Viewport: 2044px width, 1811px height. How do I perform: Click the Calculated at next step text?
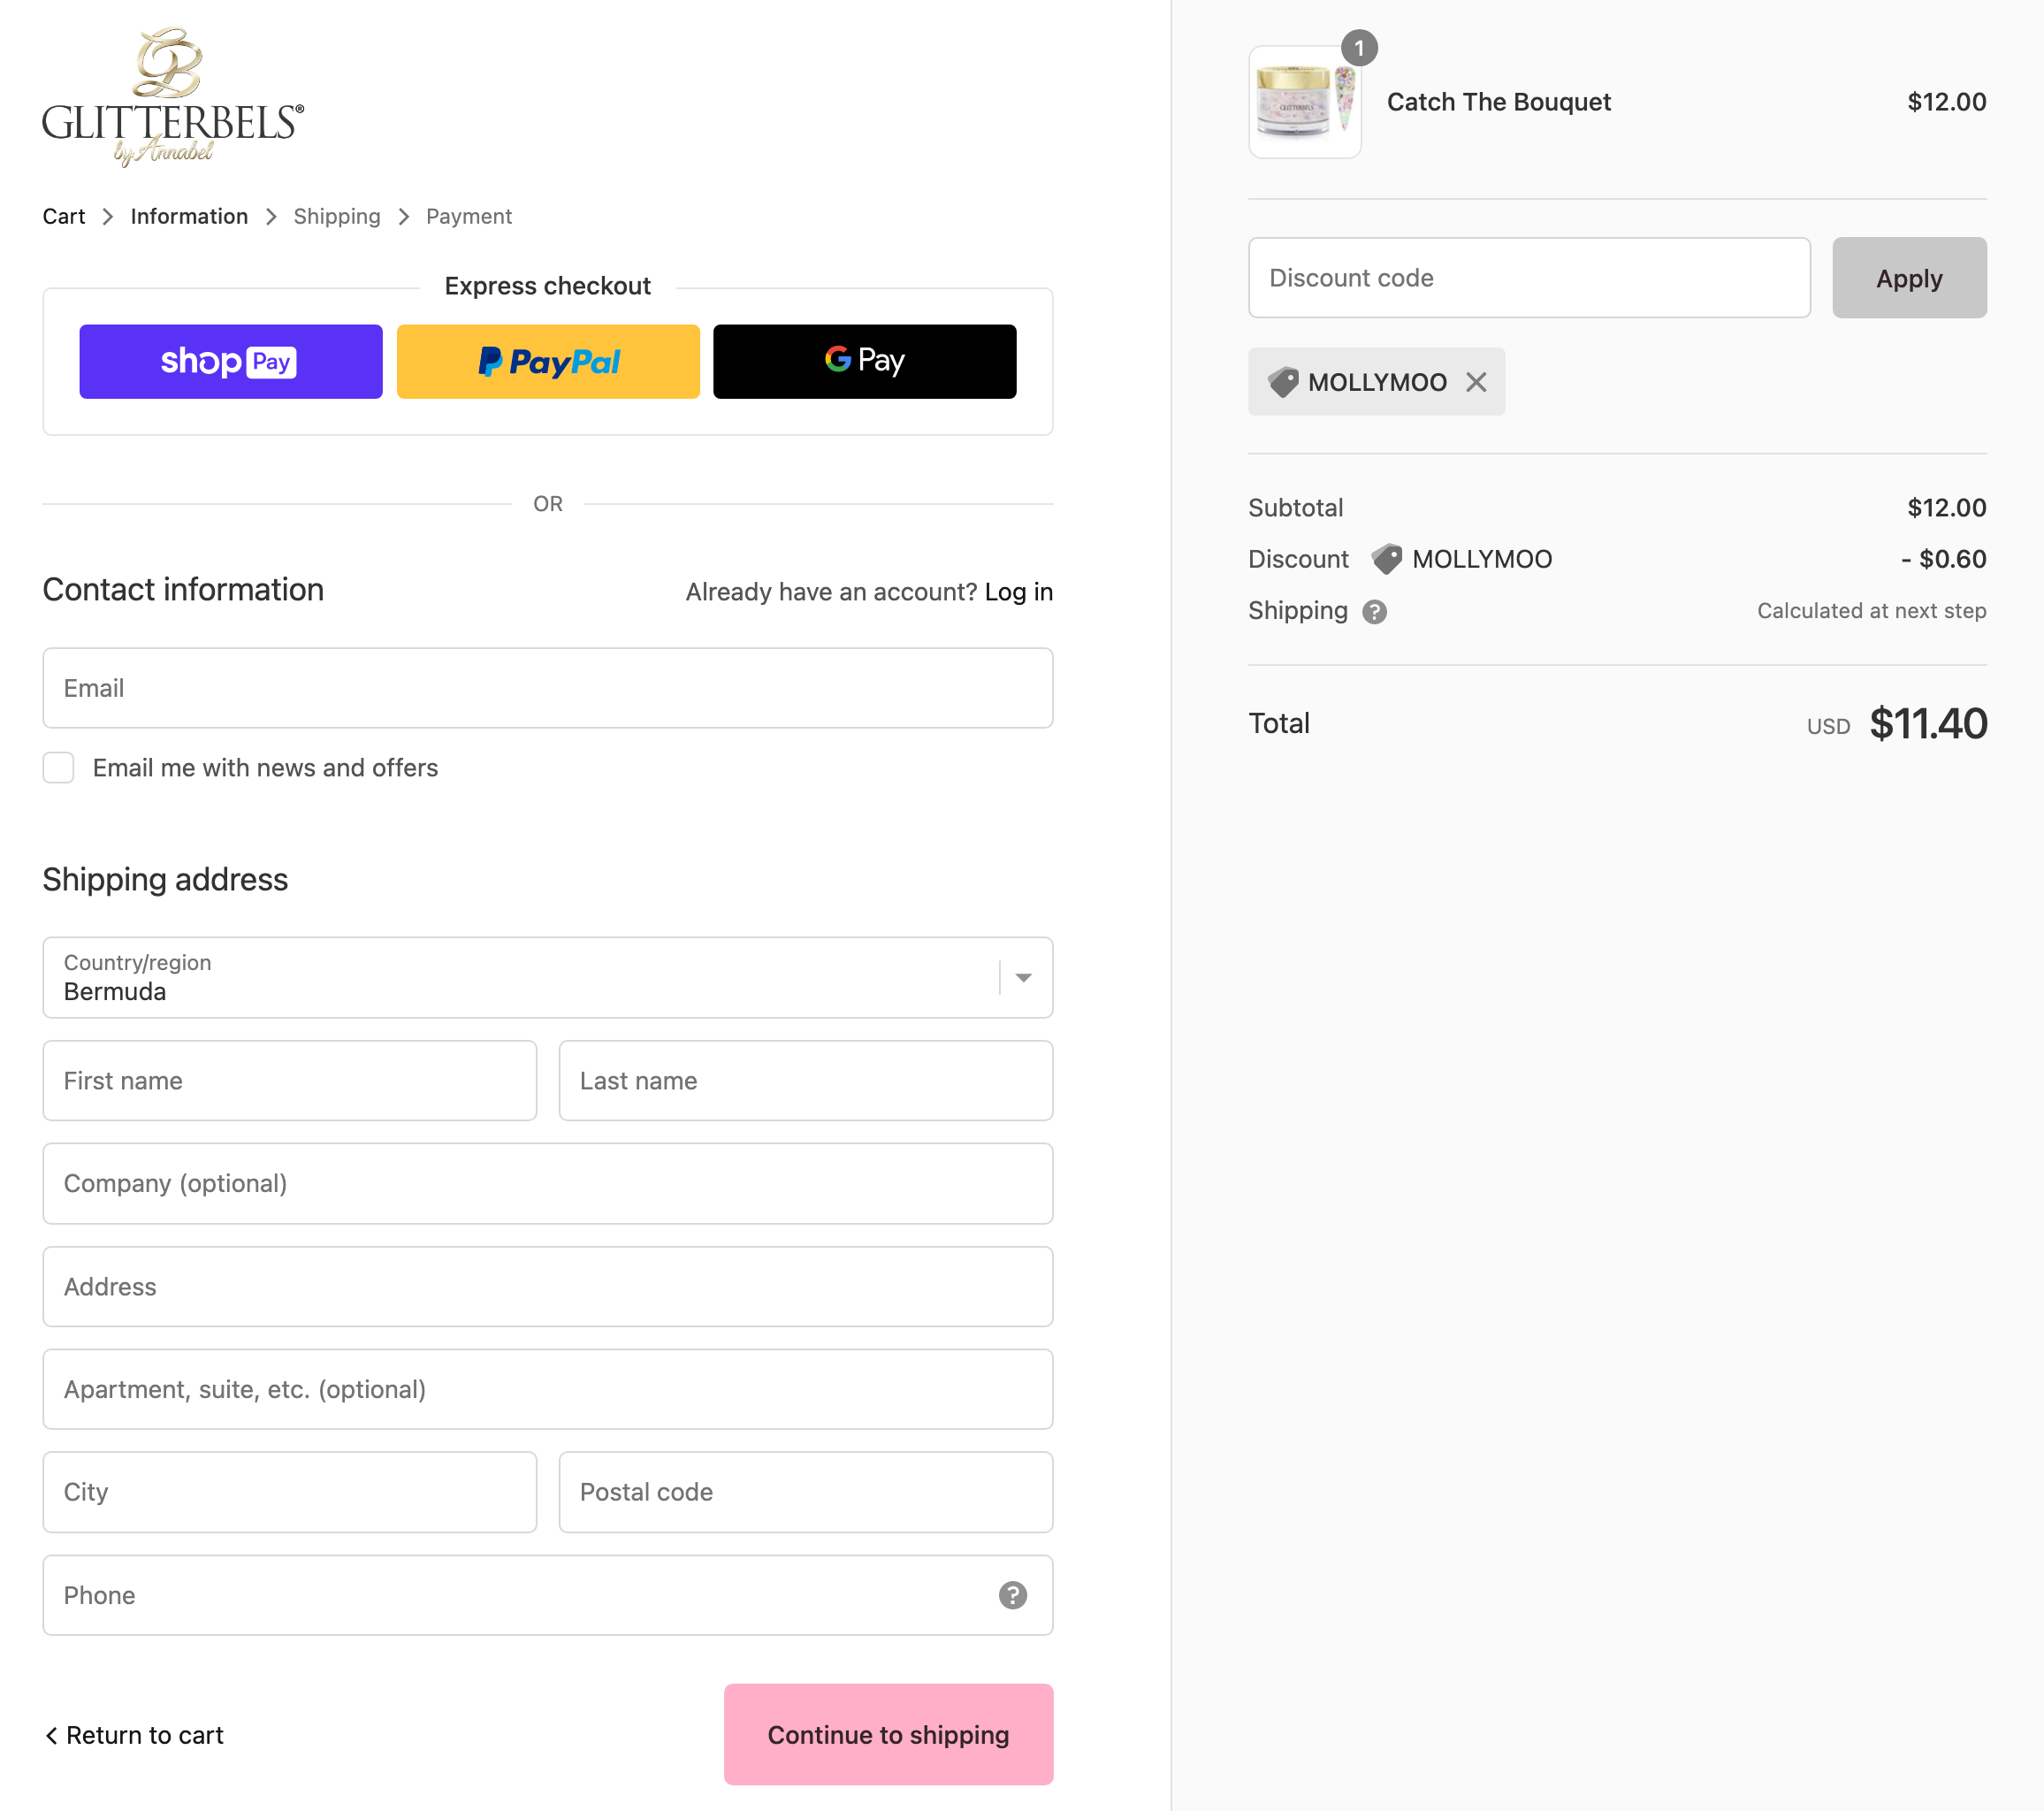(1871, 611)
